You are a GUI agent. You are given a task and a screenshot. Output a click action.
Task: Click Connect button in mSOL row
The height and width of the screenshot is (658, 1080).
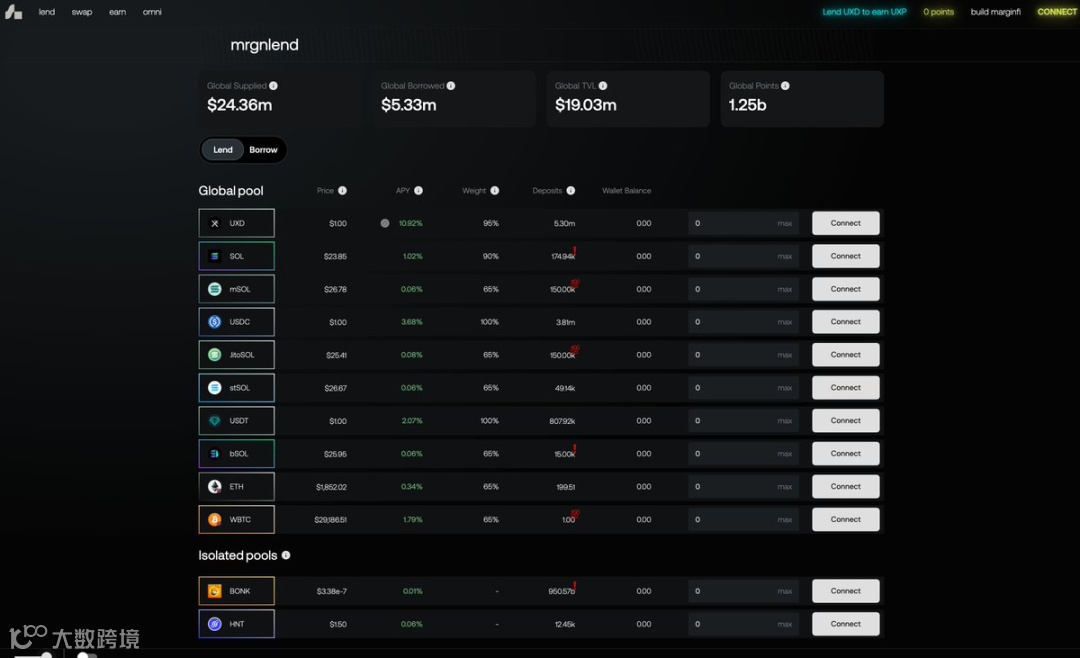pos(846,289)
